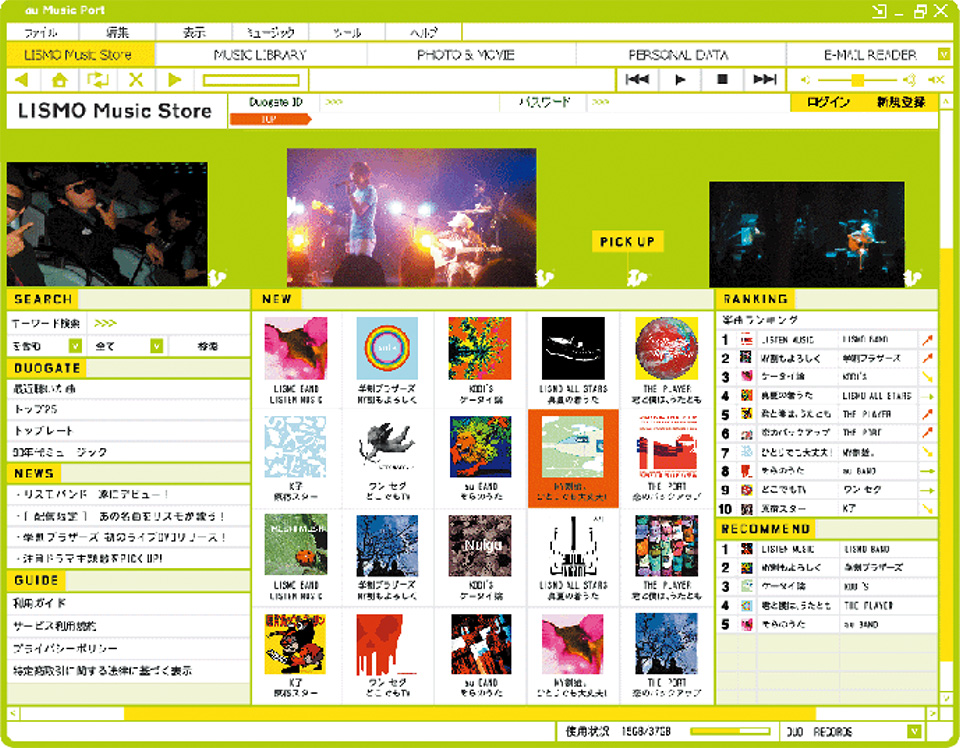Expand the tab bar dropdown arrow after E-MAIL READER
Viewport: 960px width, 748px height.
tap(943, 54)
